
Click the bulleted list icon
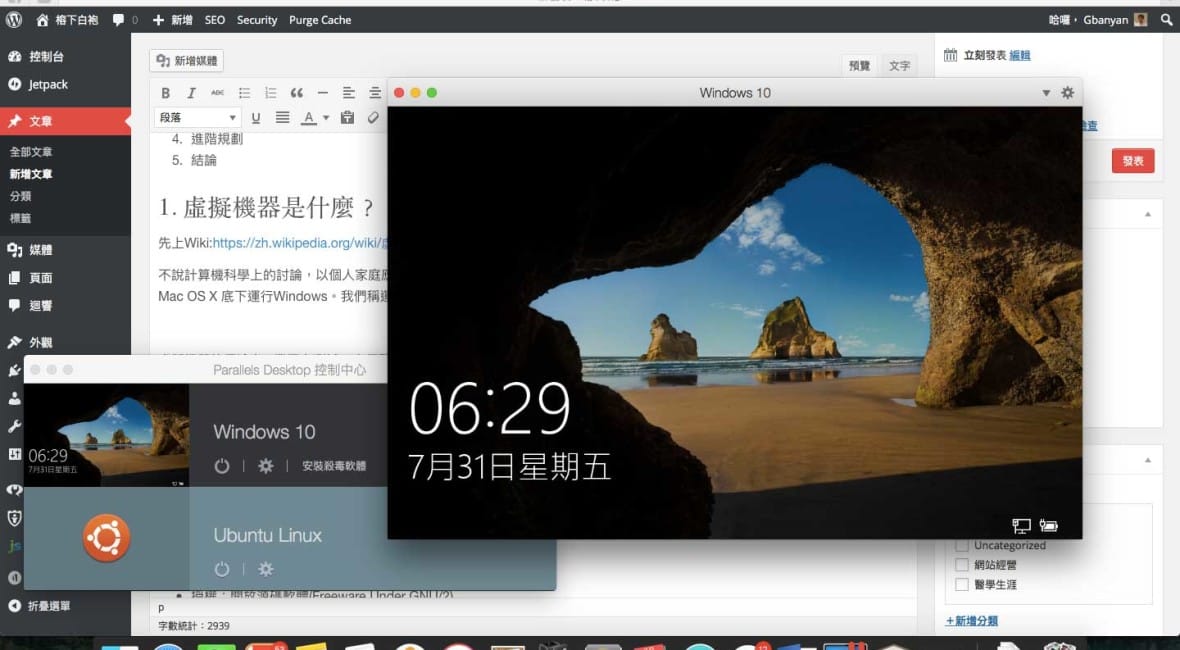click(244, 93)
